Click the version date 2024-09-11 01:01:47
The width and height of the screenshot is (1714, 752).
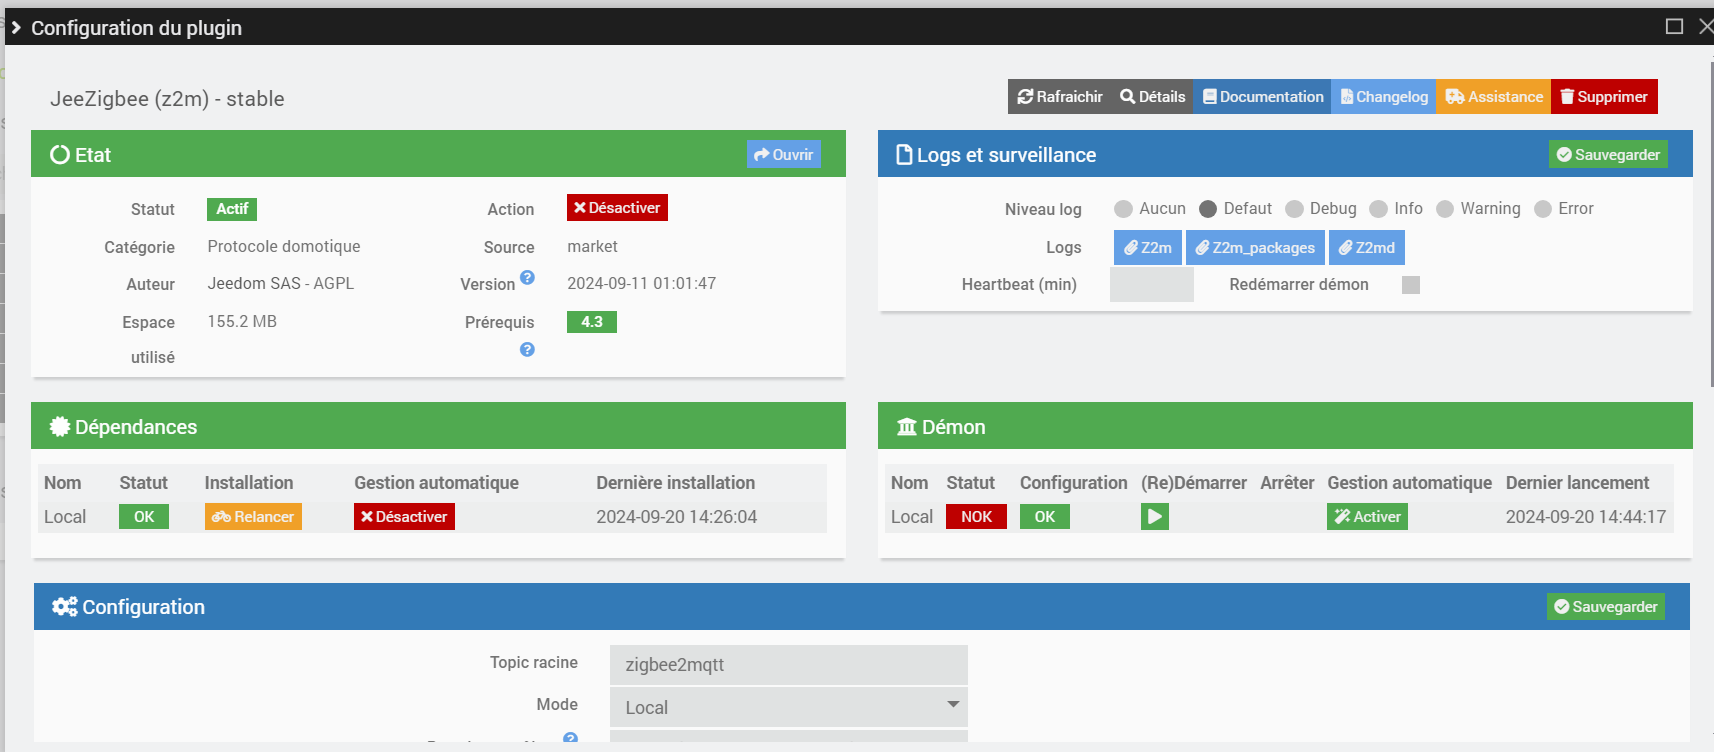pyautogui.click(x=642, y=283)
